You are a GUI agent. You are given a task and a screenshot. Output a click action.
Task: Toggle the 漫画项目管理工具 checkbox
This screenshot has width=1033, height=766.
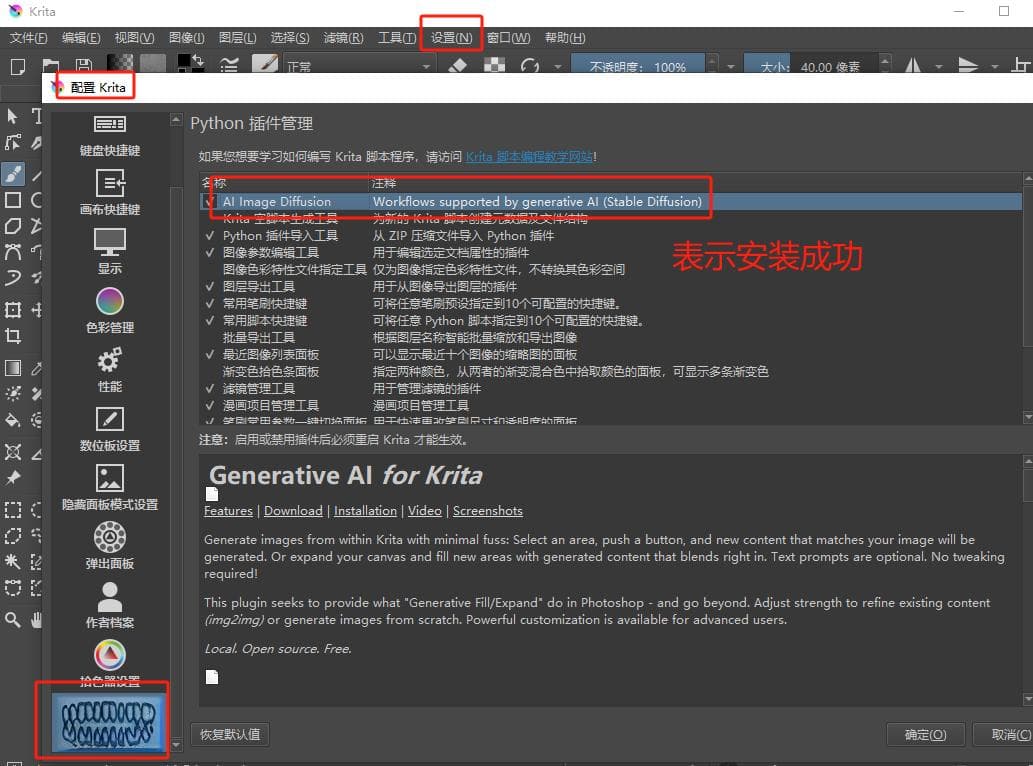pos(209,406)
